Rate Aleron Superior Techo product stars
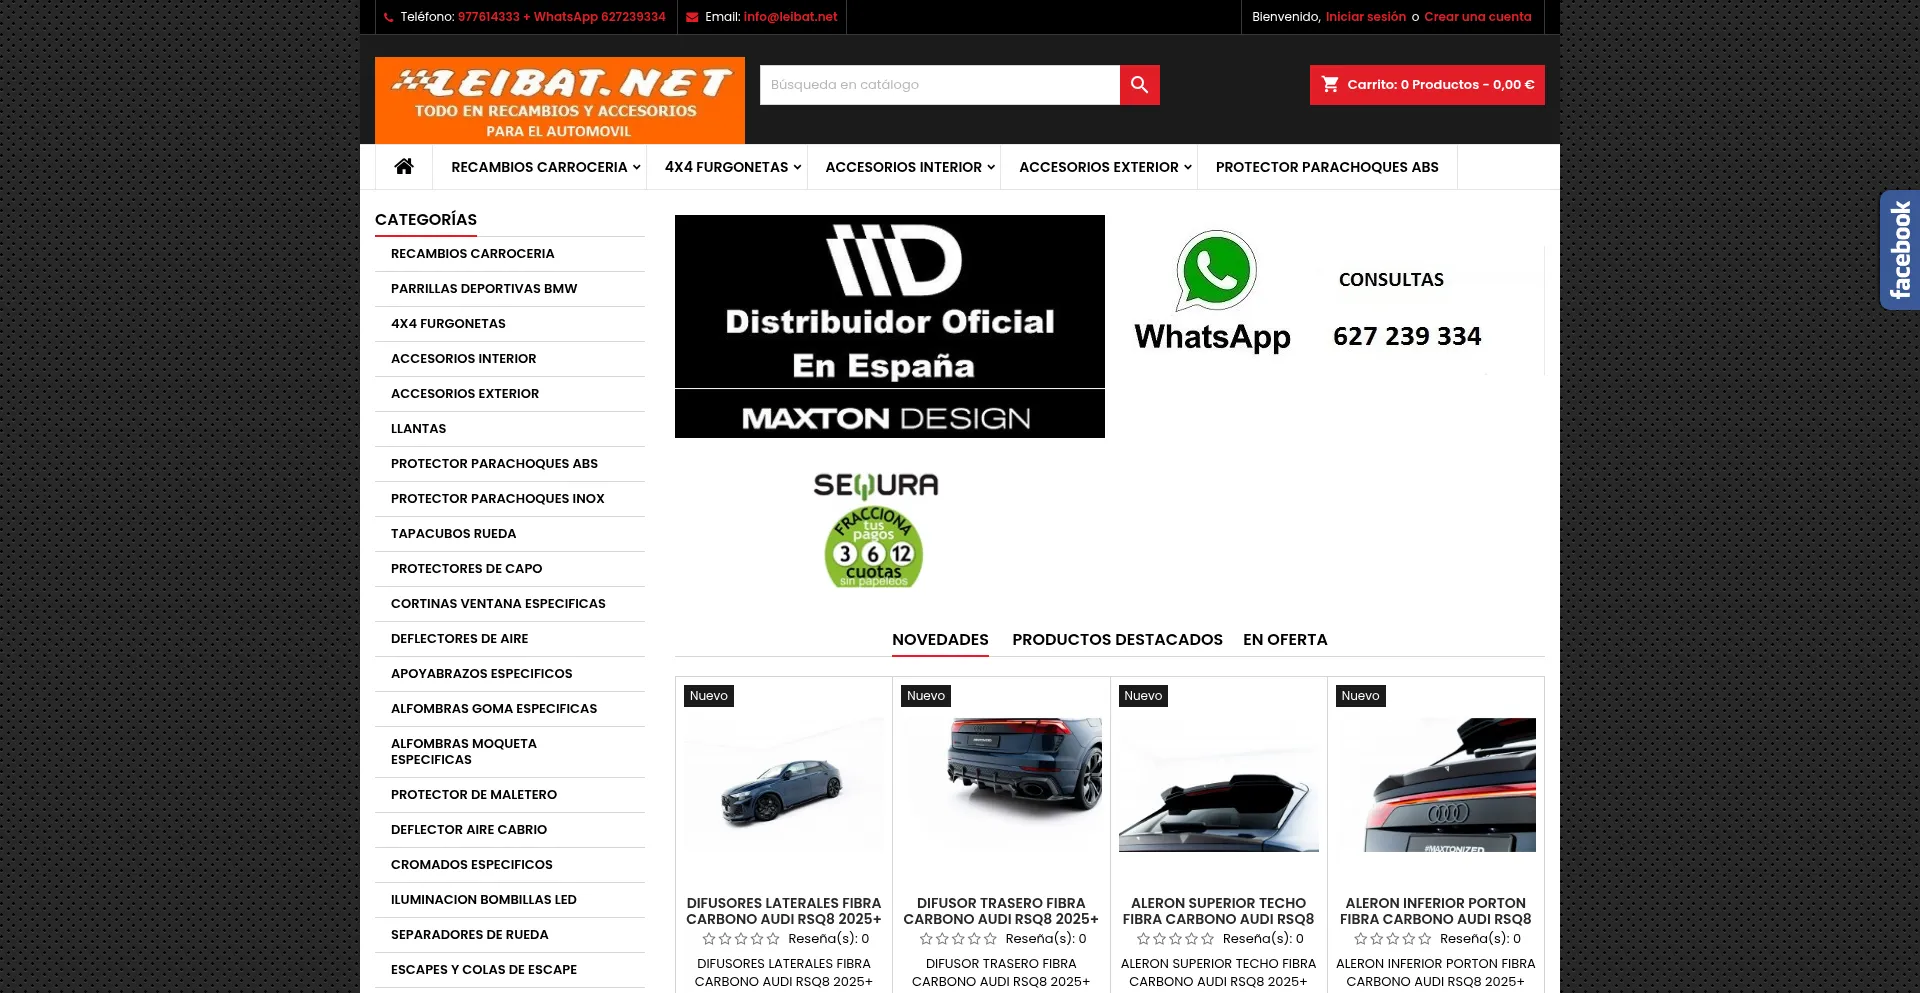 tap(1175, 939)
